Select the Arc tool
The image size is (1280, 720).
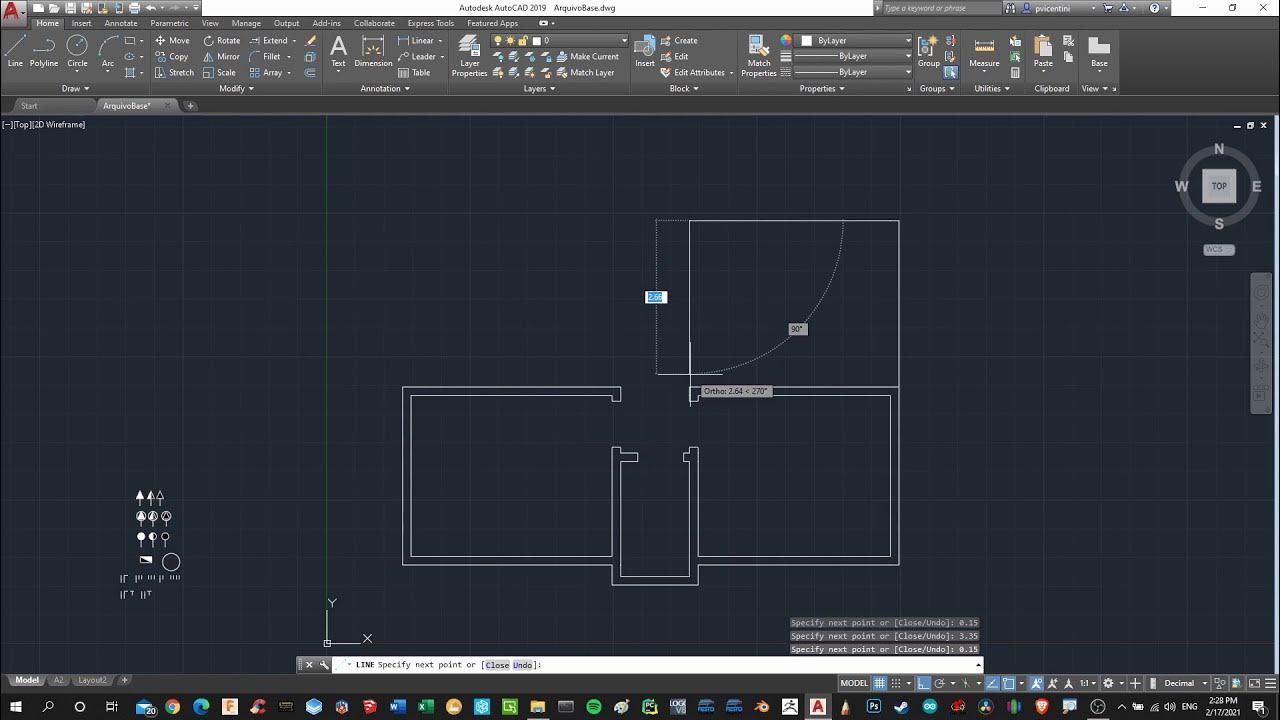[108, 51]
